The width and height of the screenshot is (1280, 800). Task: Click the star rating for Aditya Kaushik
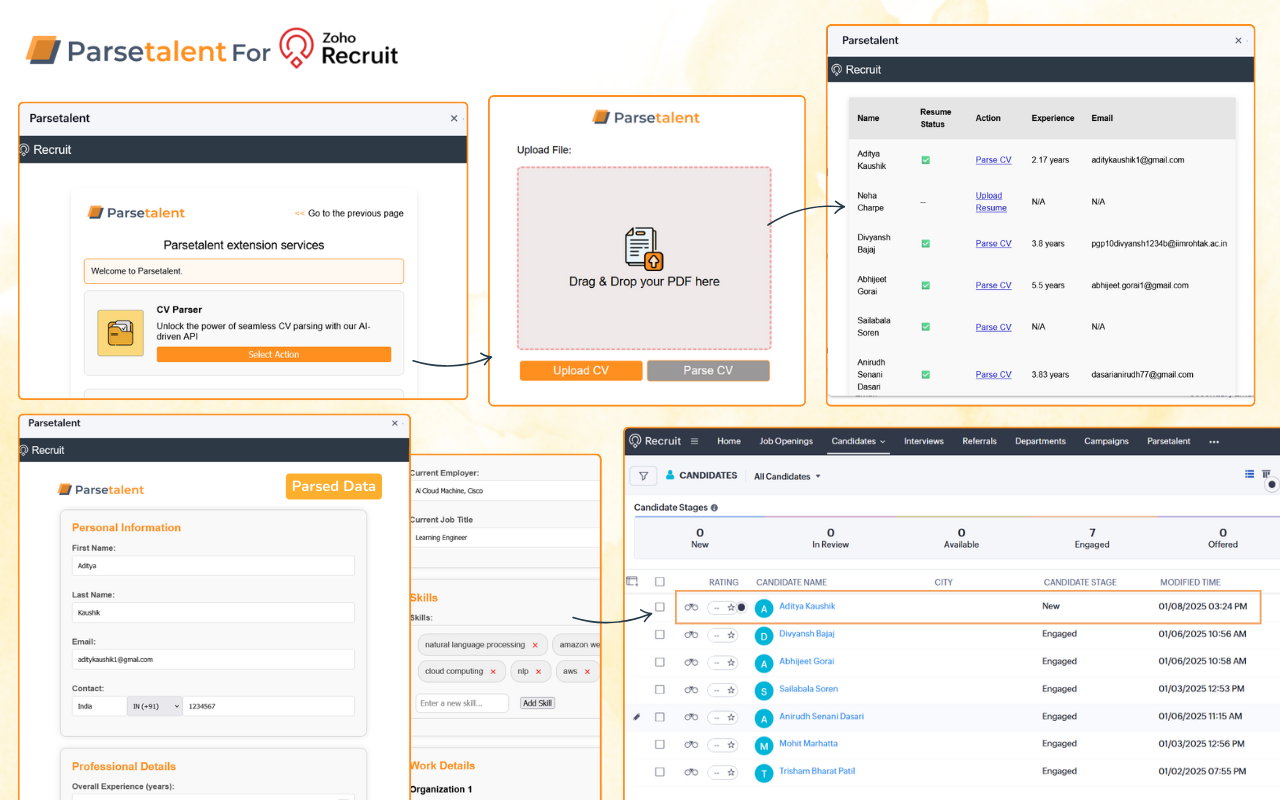(x=731, y=607)
